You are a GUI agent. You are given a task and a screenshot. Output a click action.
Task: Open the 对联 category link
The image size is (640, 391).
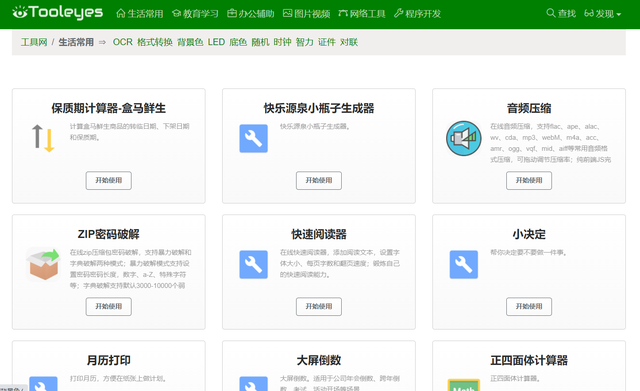[349, 42]
